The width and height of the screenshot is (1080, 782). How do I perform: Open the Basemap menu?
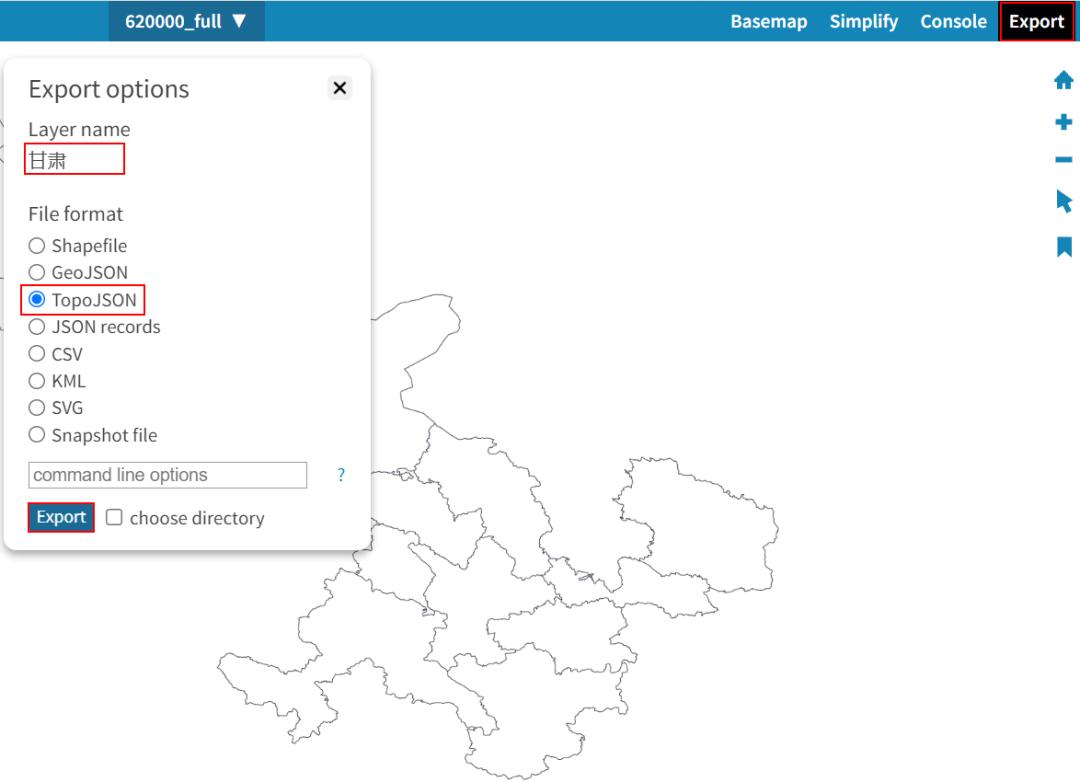tap(768, 21)
